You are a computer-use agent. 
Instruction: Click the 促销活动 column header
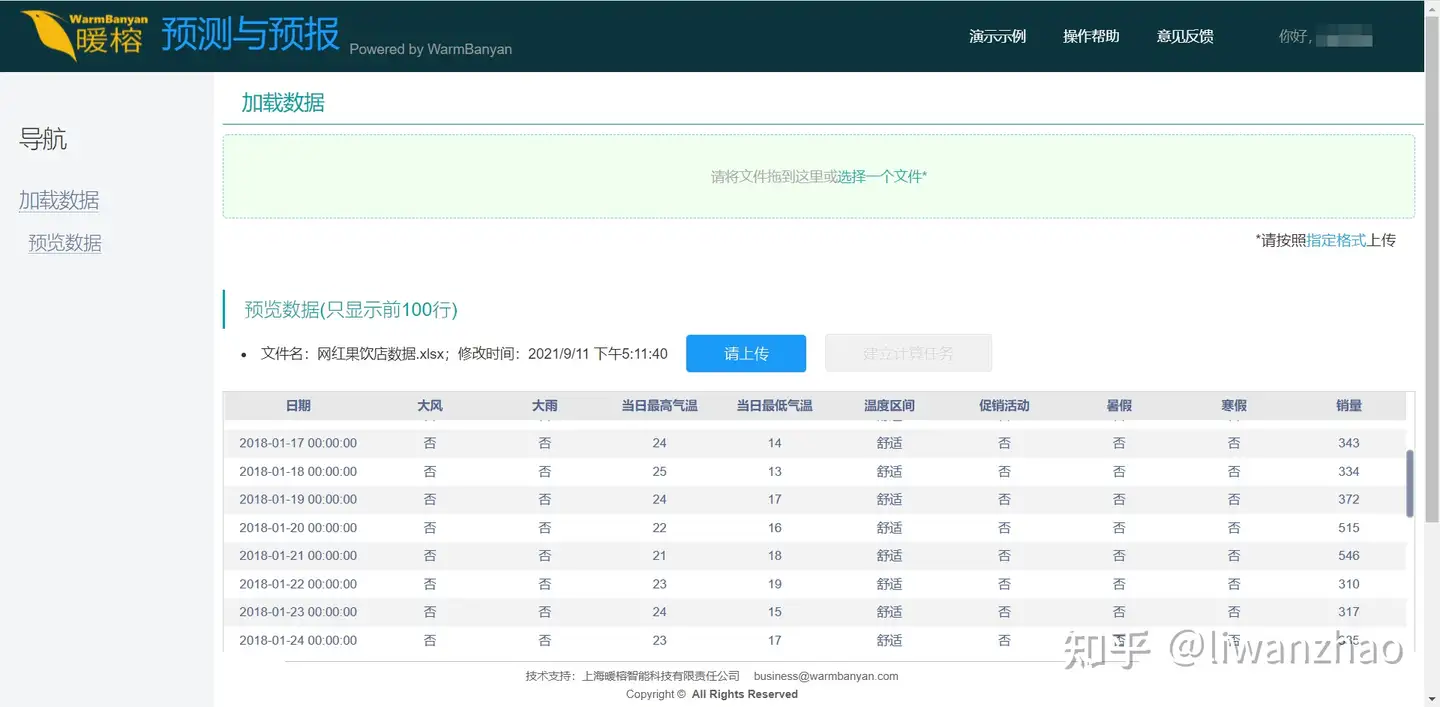point(1004,406)
